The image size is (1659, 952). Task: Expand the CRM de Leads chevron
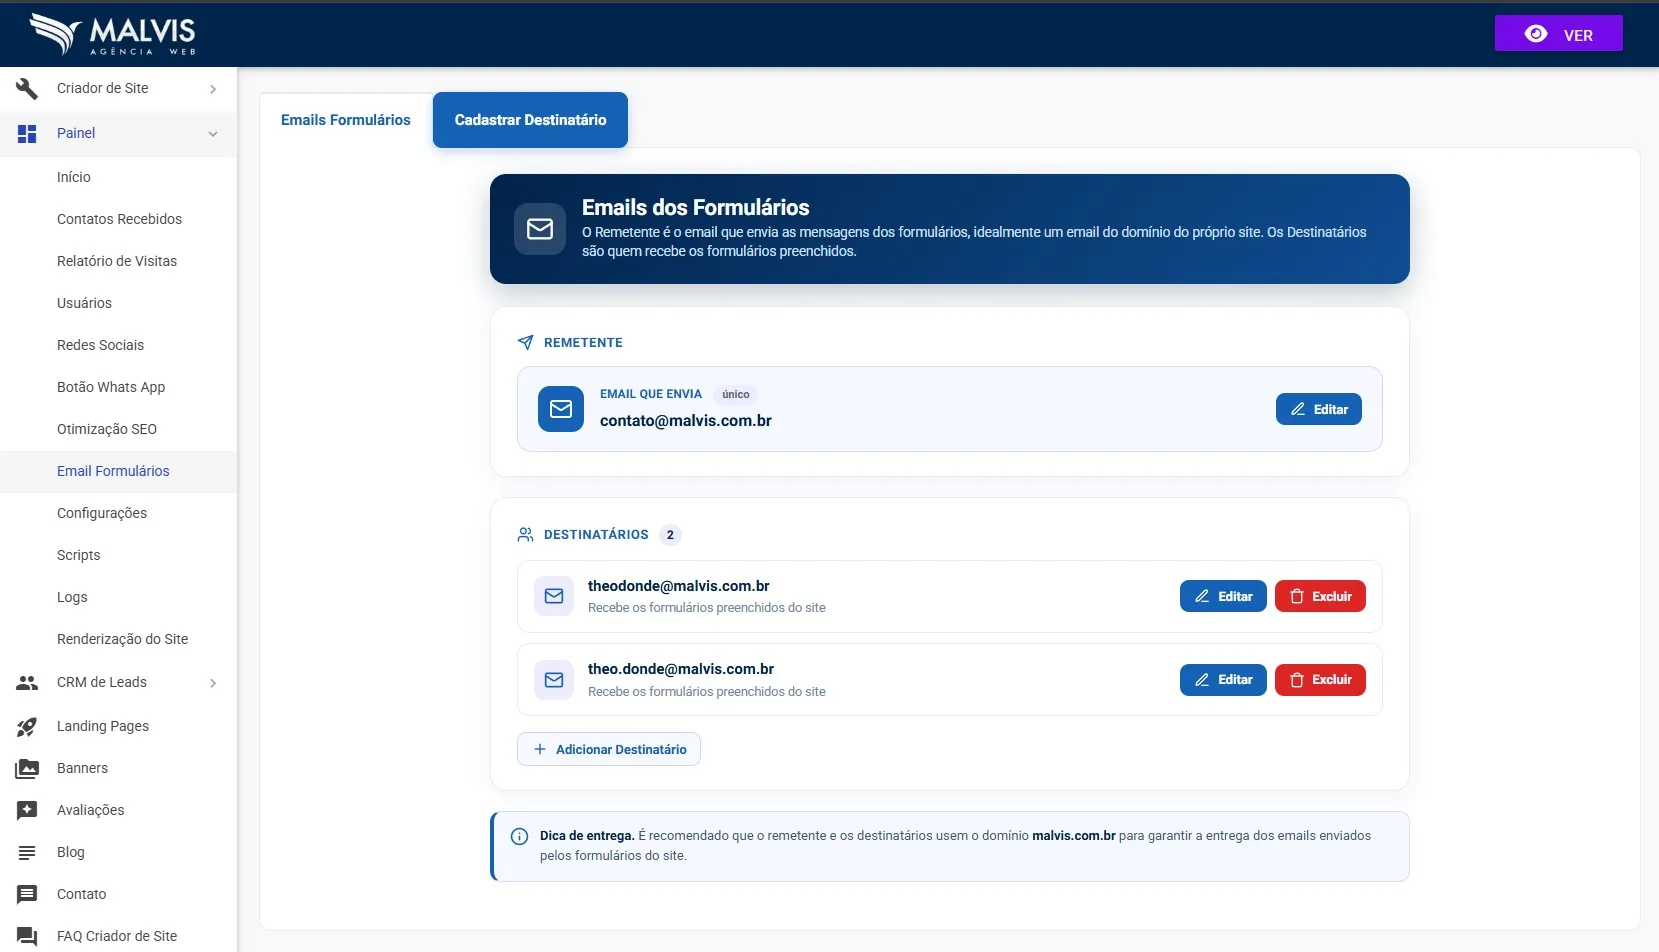pyautogui.click(x=213, y=683)
